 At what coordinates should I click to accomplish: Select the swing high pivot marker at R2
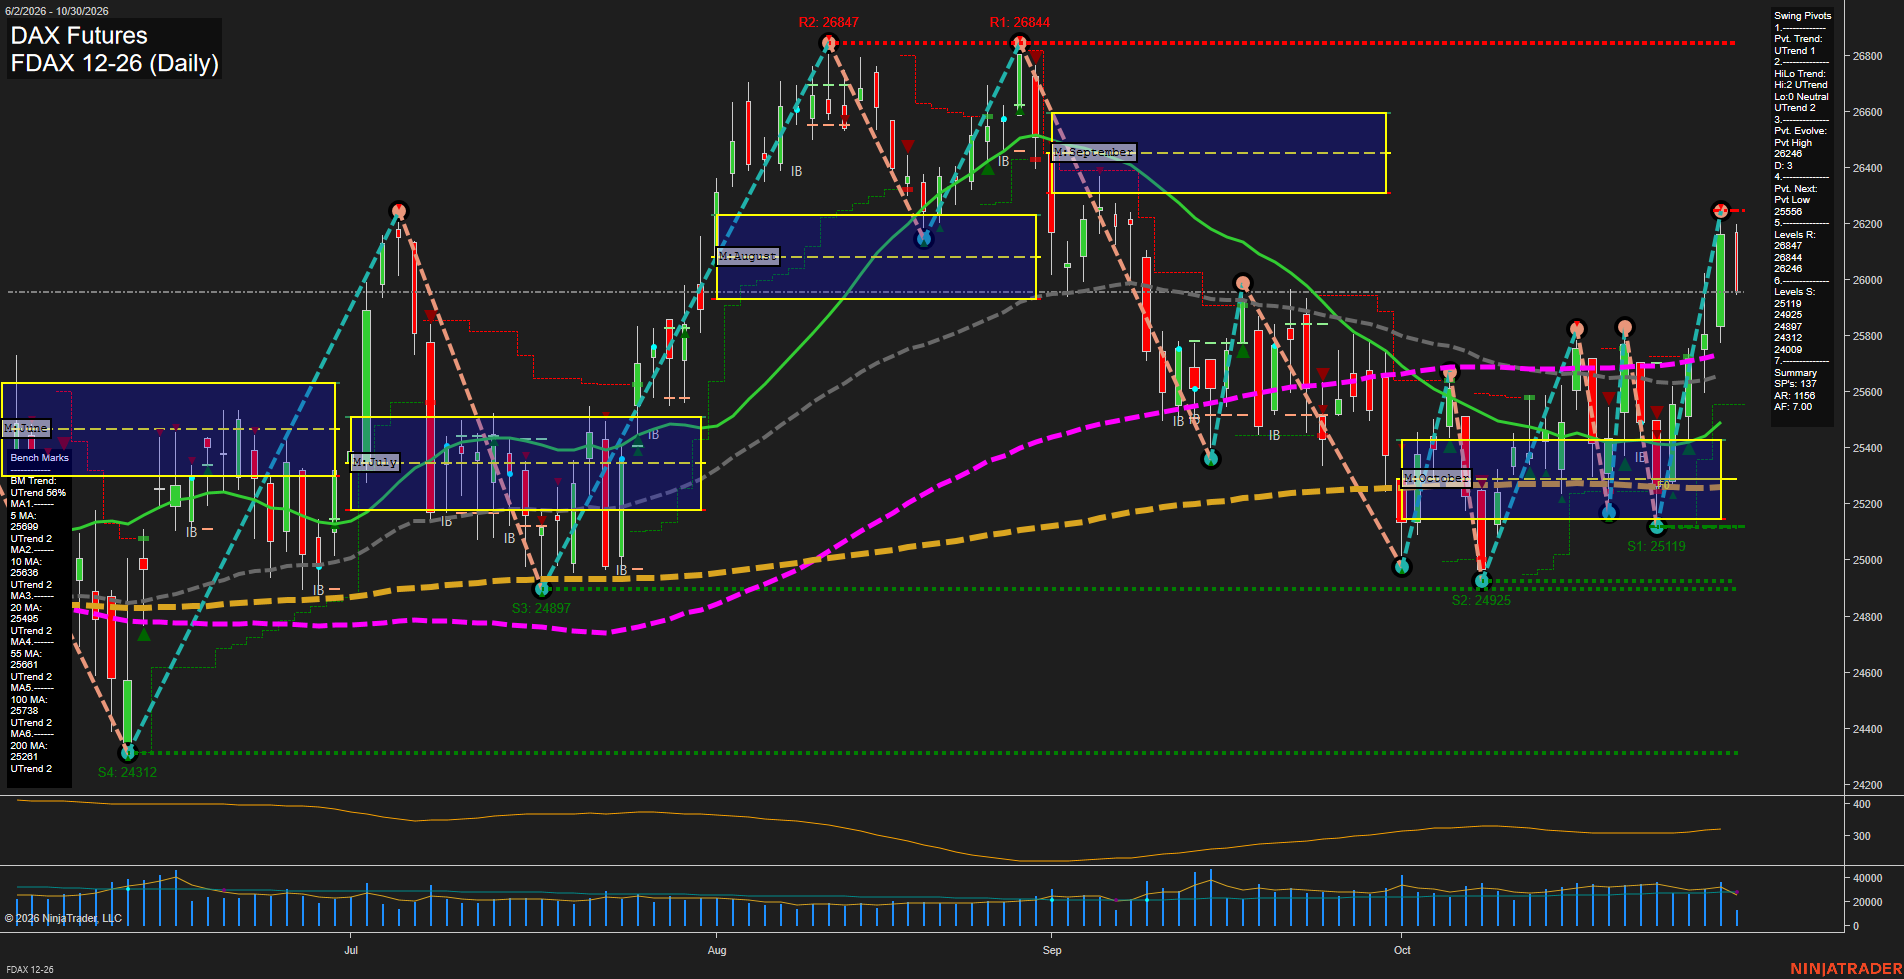828,42
